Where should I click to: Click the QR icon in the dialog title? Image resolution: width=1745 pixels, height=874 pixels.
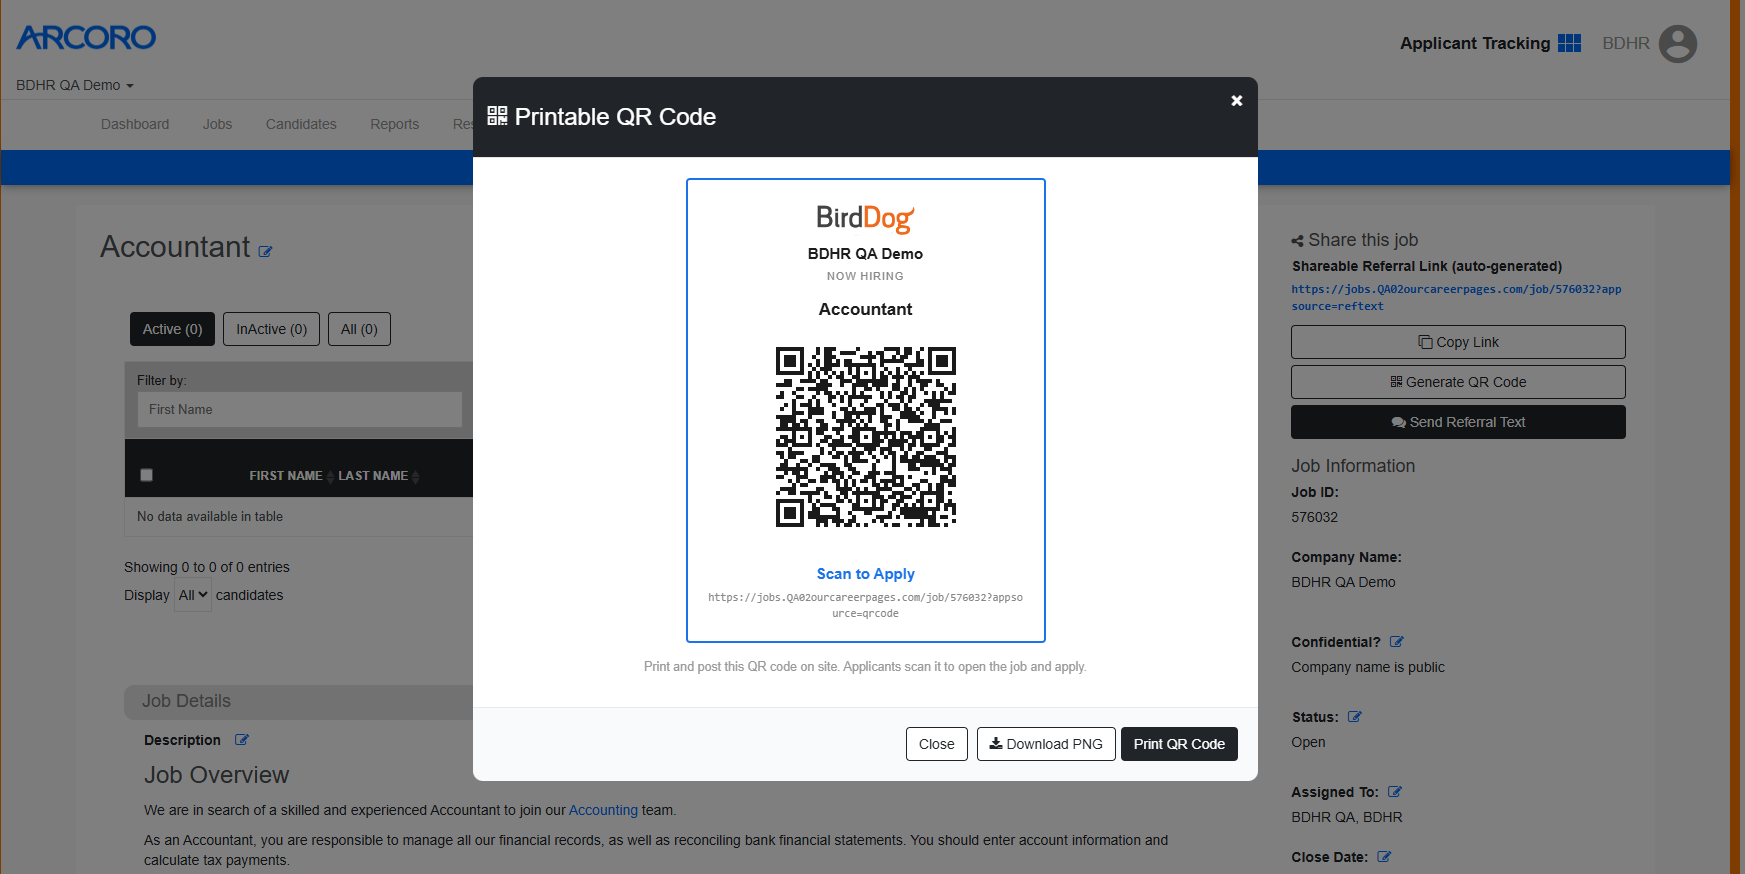pyautogui.click(x=497, y=116)
